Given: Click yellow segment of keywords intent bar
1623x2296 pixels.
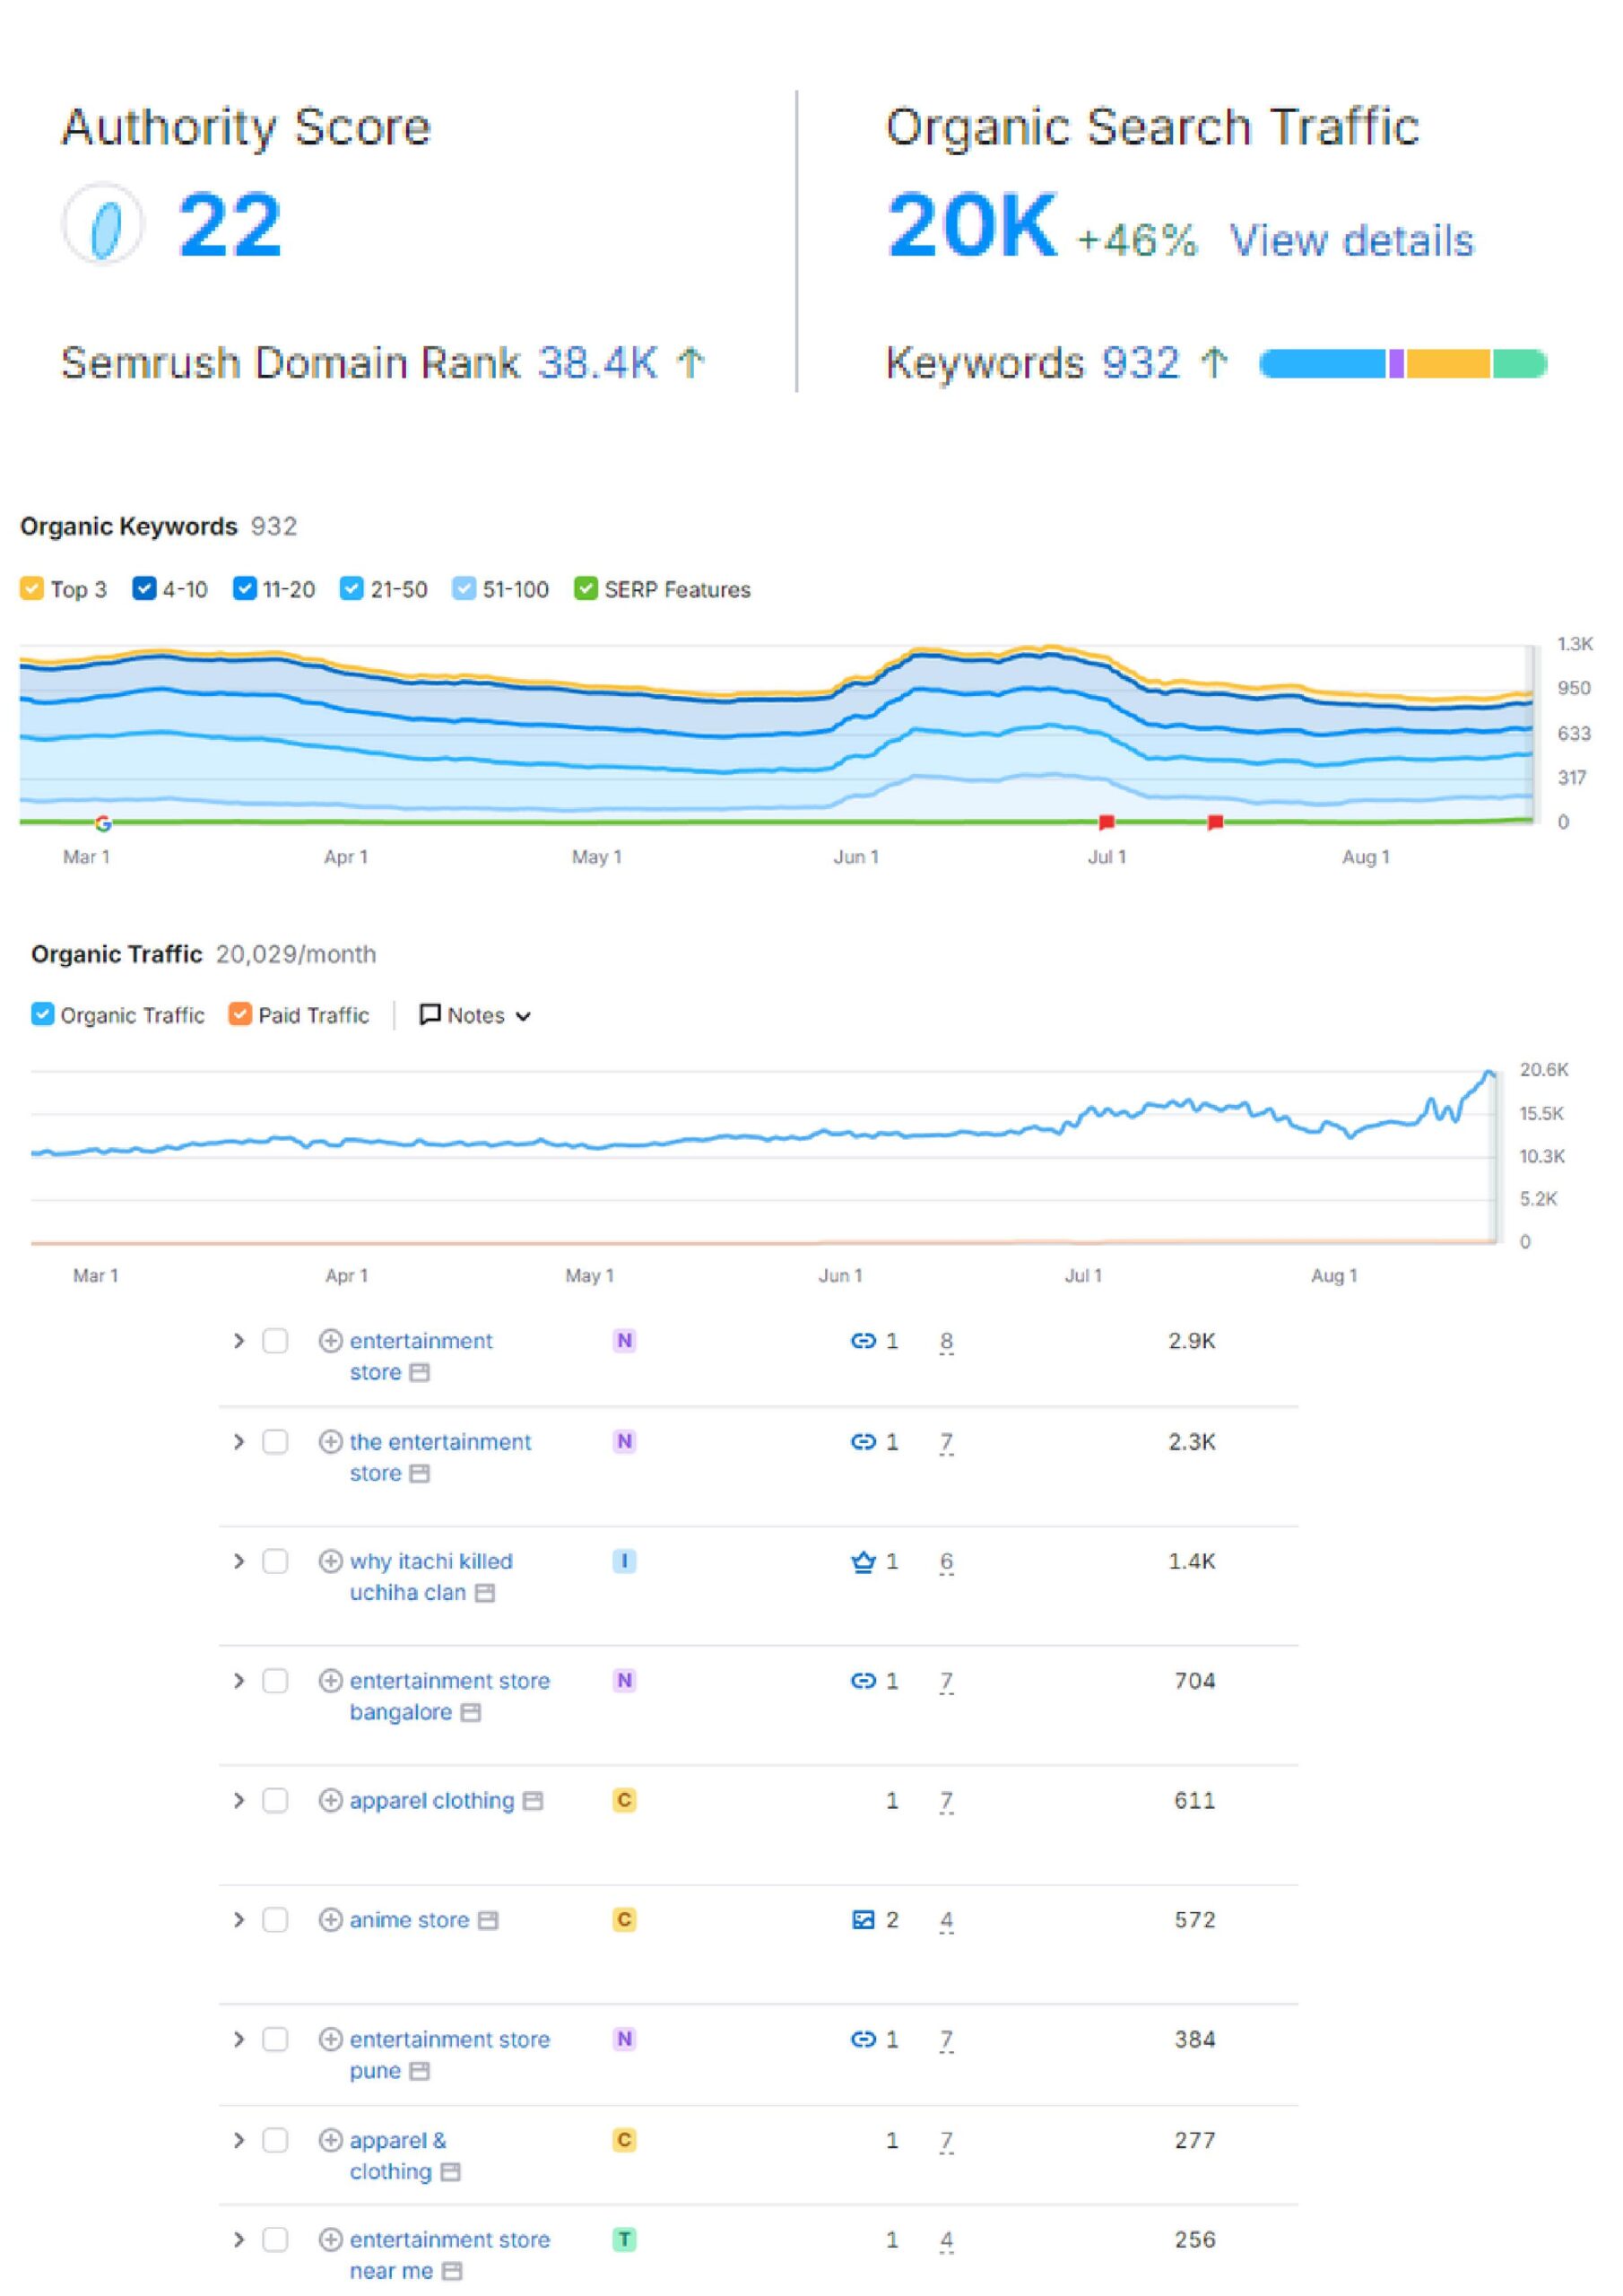Looking at the screenshot, I should click(1448, 363).
